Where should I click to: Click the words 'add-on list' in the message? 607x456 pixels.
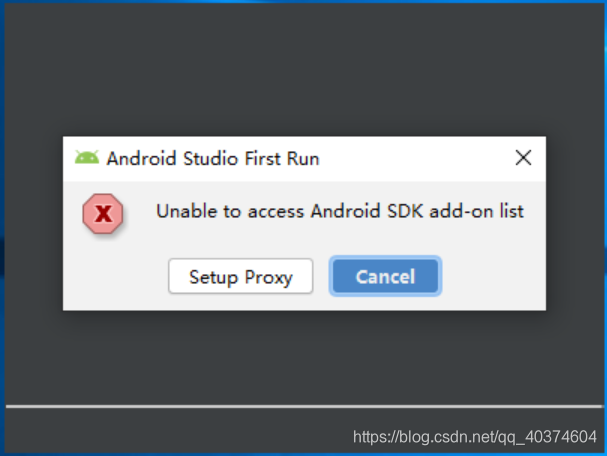[x=477, y=211]
